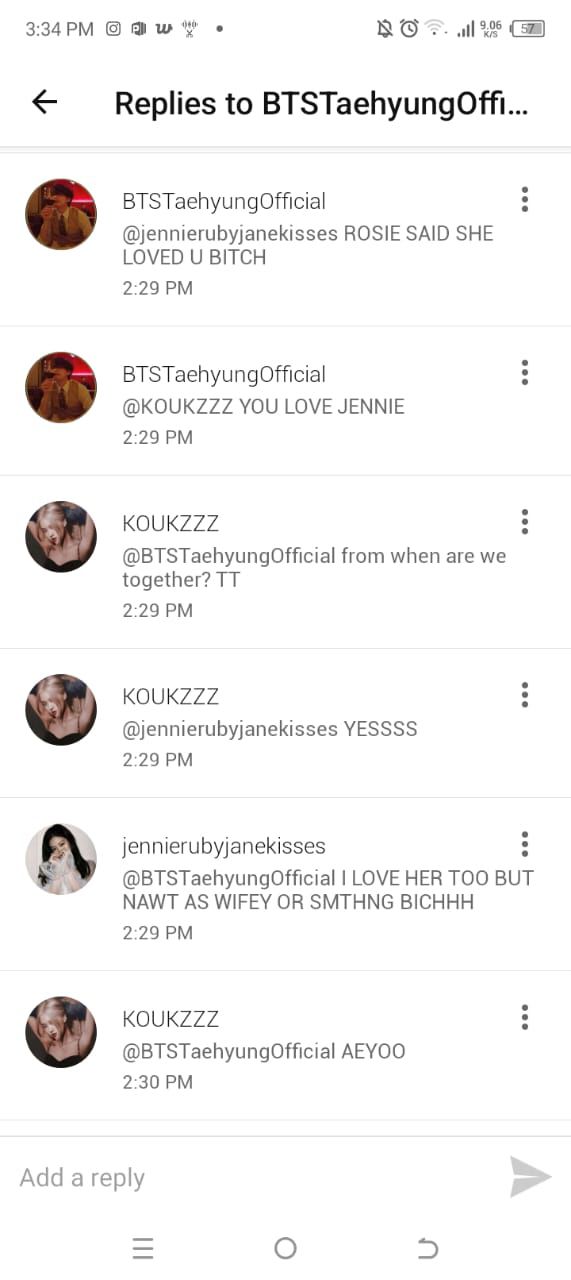
Task: Open options menu for jennierubyjanekisses comment
Action: point(524,844)
